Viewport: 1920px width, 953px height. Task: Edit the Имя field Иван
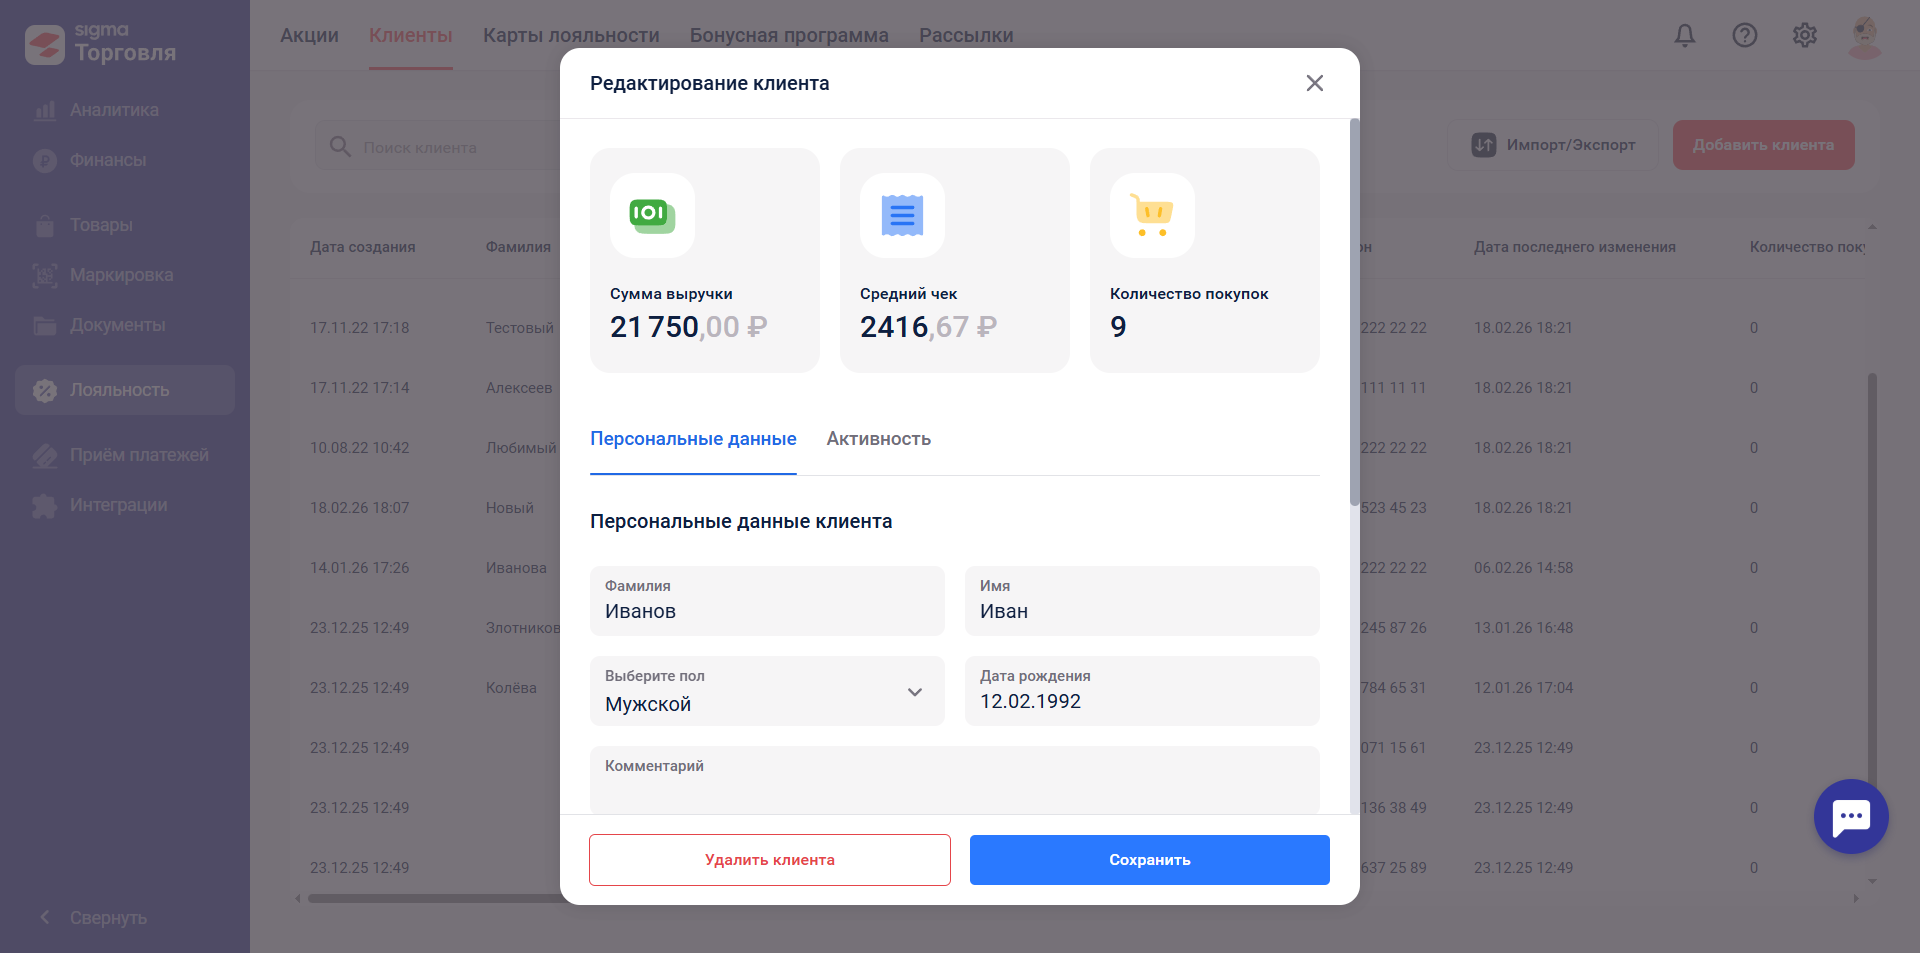1142,601
